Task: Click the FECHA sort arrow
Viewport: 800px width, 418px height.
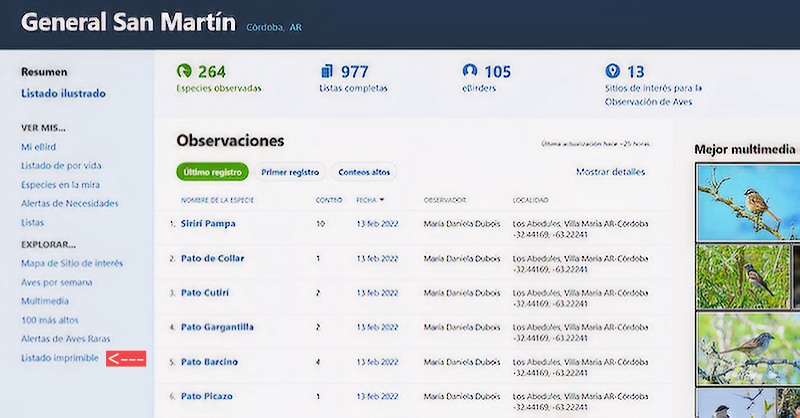Action: [x=381, y=200]
